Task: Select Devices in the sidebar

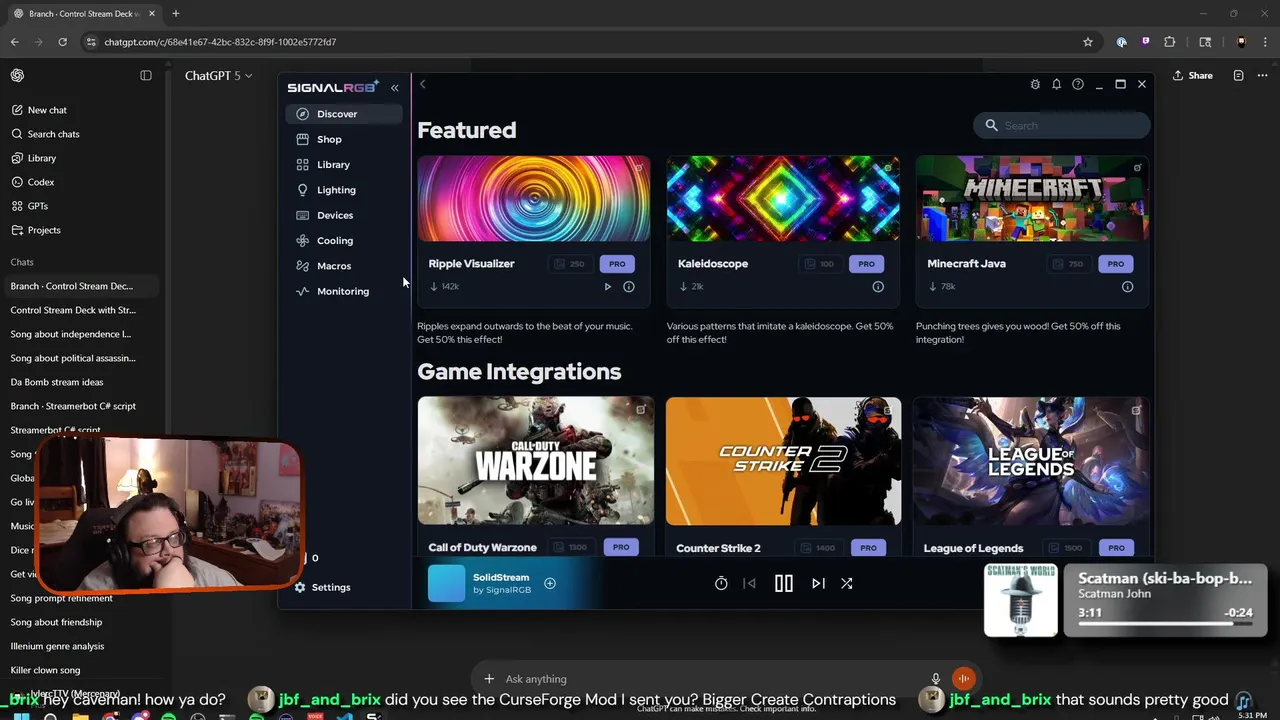Action: 344,215
